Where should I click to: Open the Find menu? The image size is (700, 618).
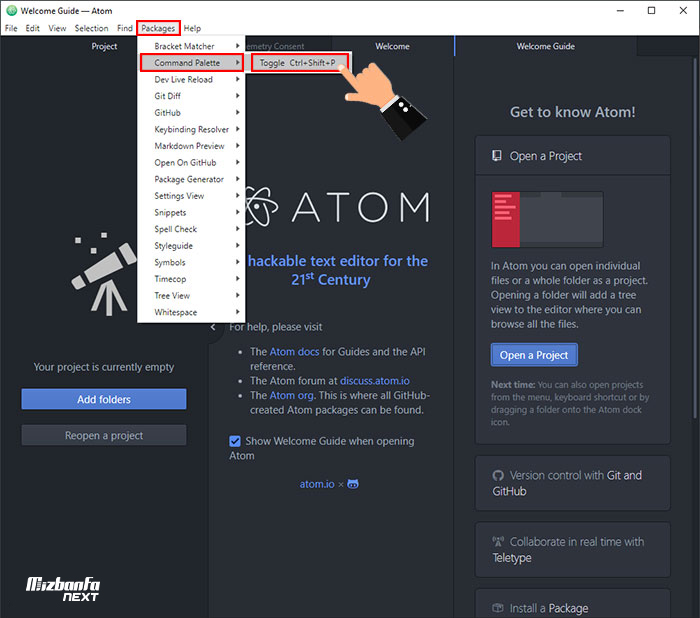click(x=125, y=28)
